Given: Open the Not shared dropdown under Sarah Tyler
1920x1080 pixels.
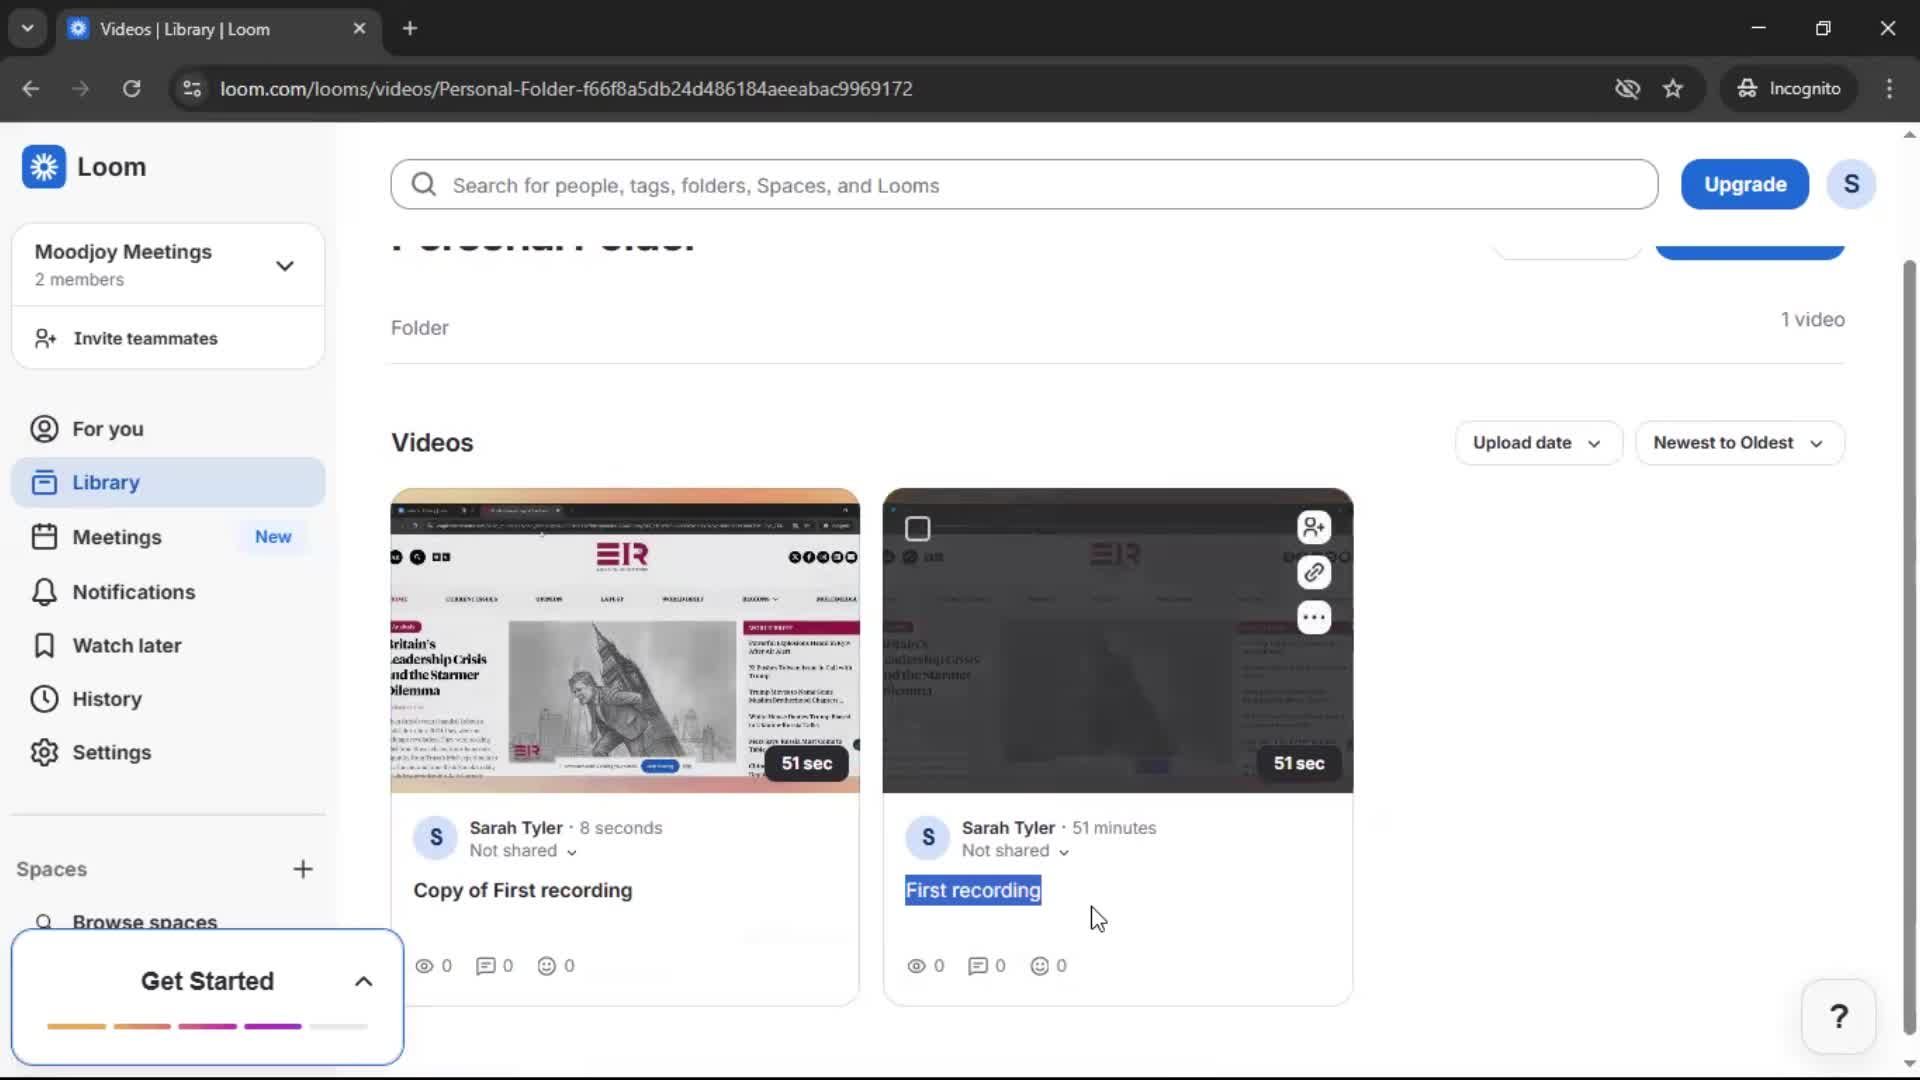Looking at the screenshot, I should (1014, 852).
